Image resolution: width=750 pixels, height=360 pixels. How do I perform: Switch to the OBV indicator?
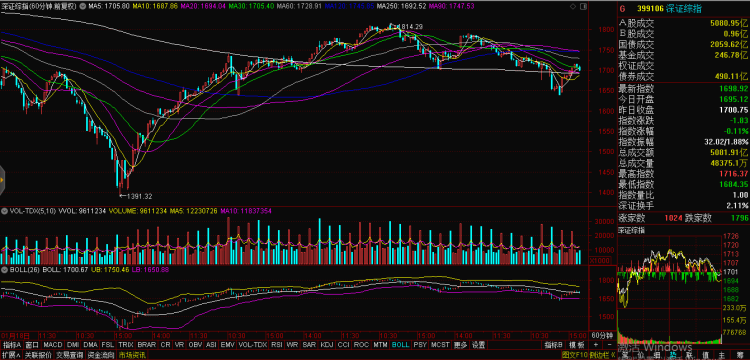pyautogui.click(x=195, y=345)
